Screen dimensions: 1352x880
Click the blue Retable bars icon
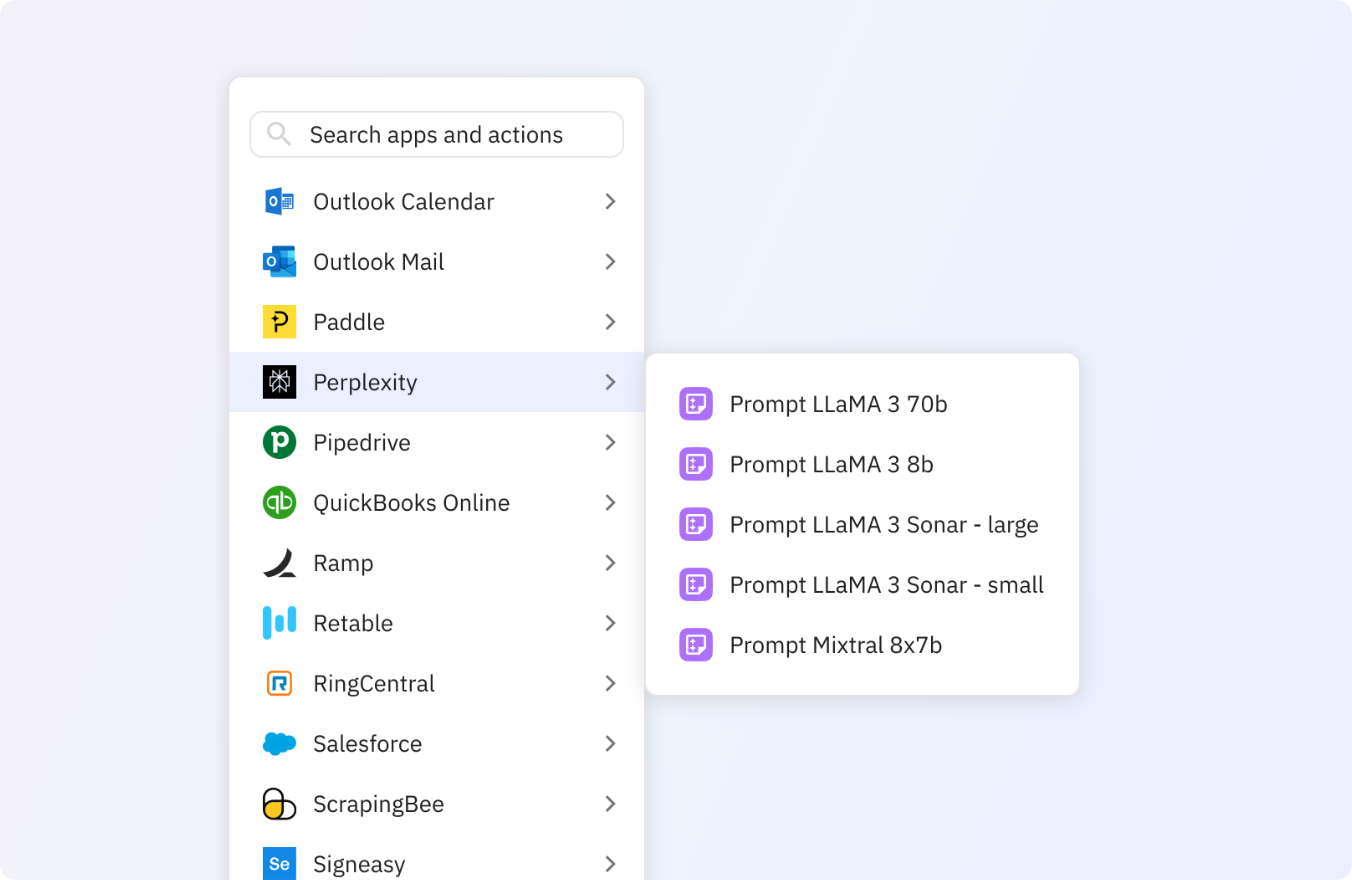(279, 623)
